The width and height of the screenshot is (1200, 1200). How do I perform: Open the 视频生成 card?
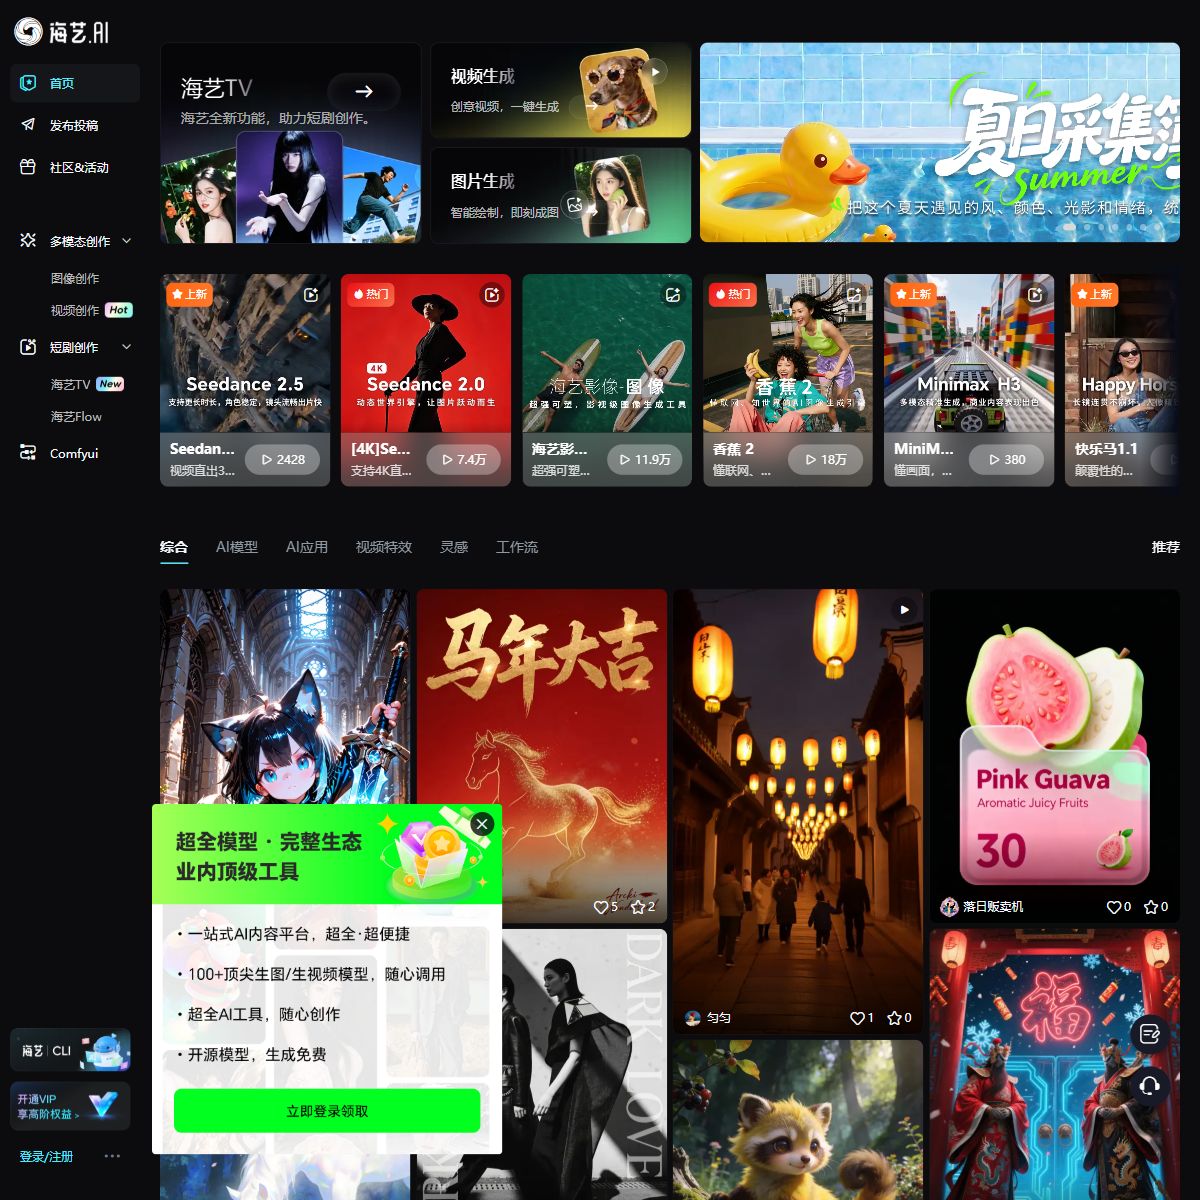point(561,90)
